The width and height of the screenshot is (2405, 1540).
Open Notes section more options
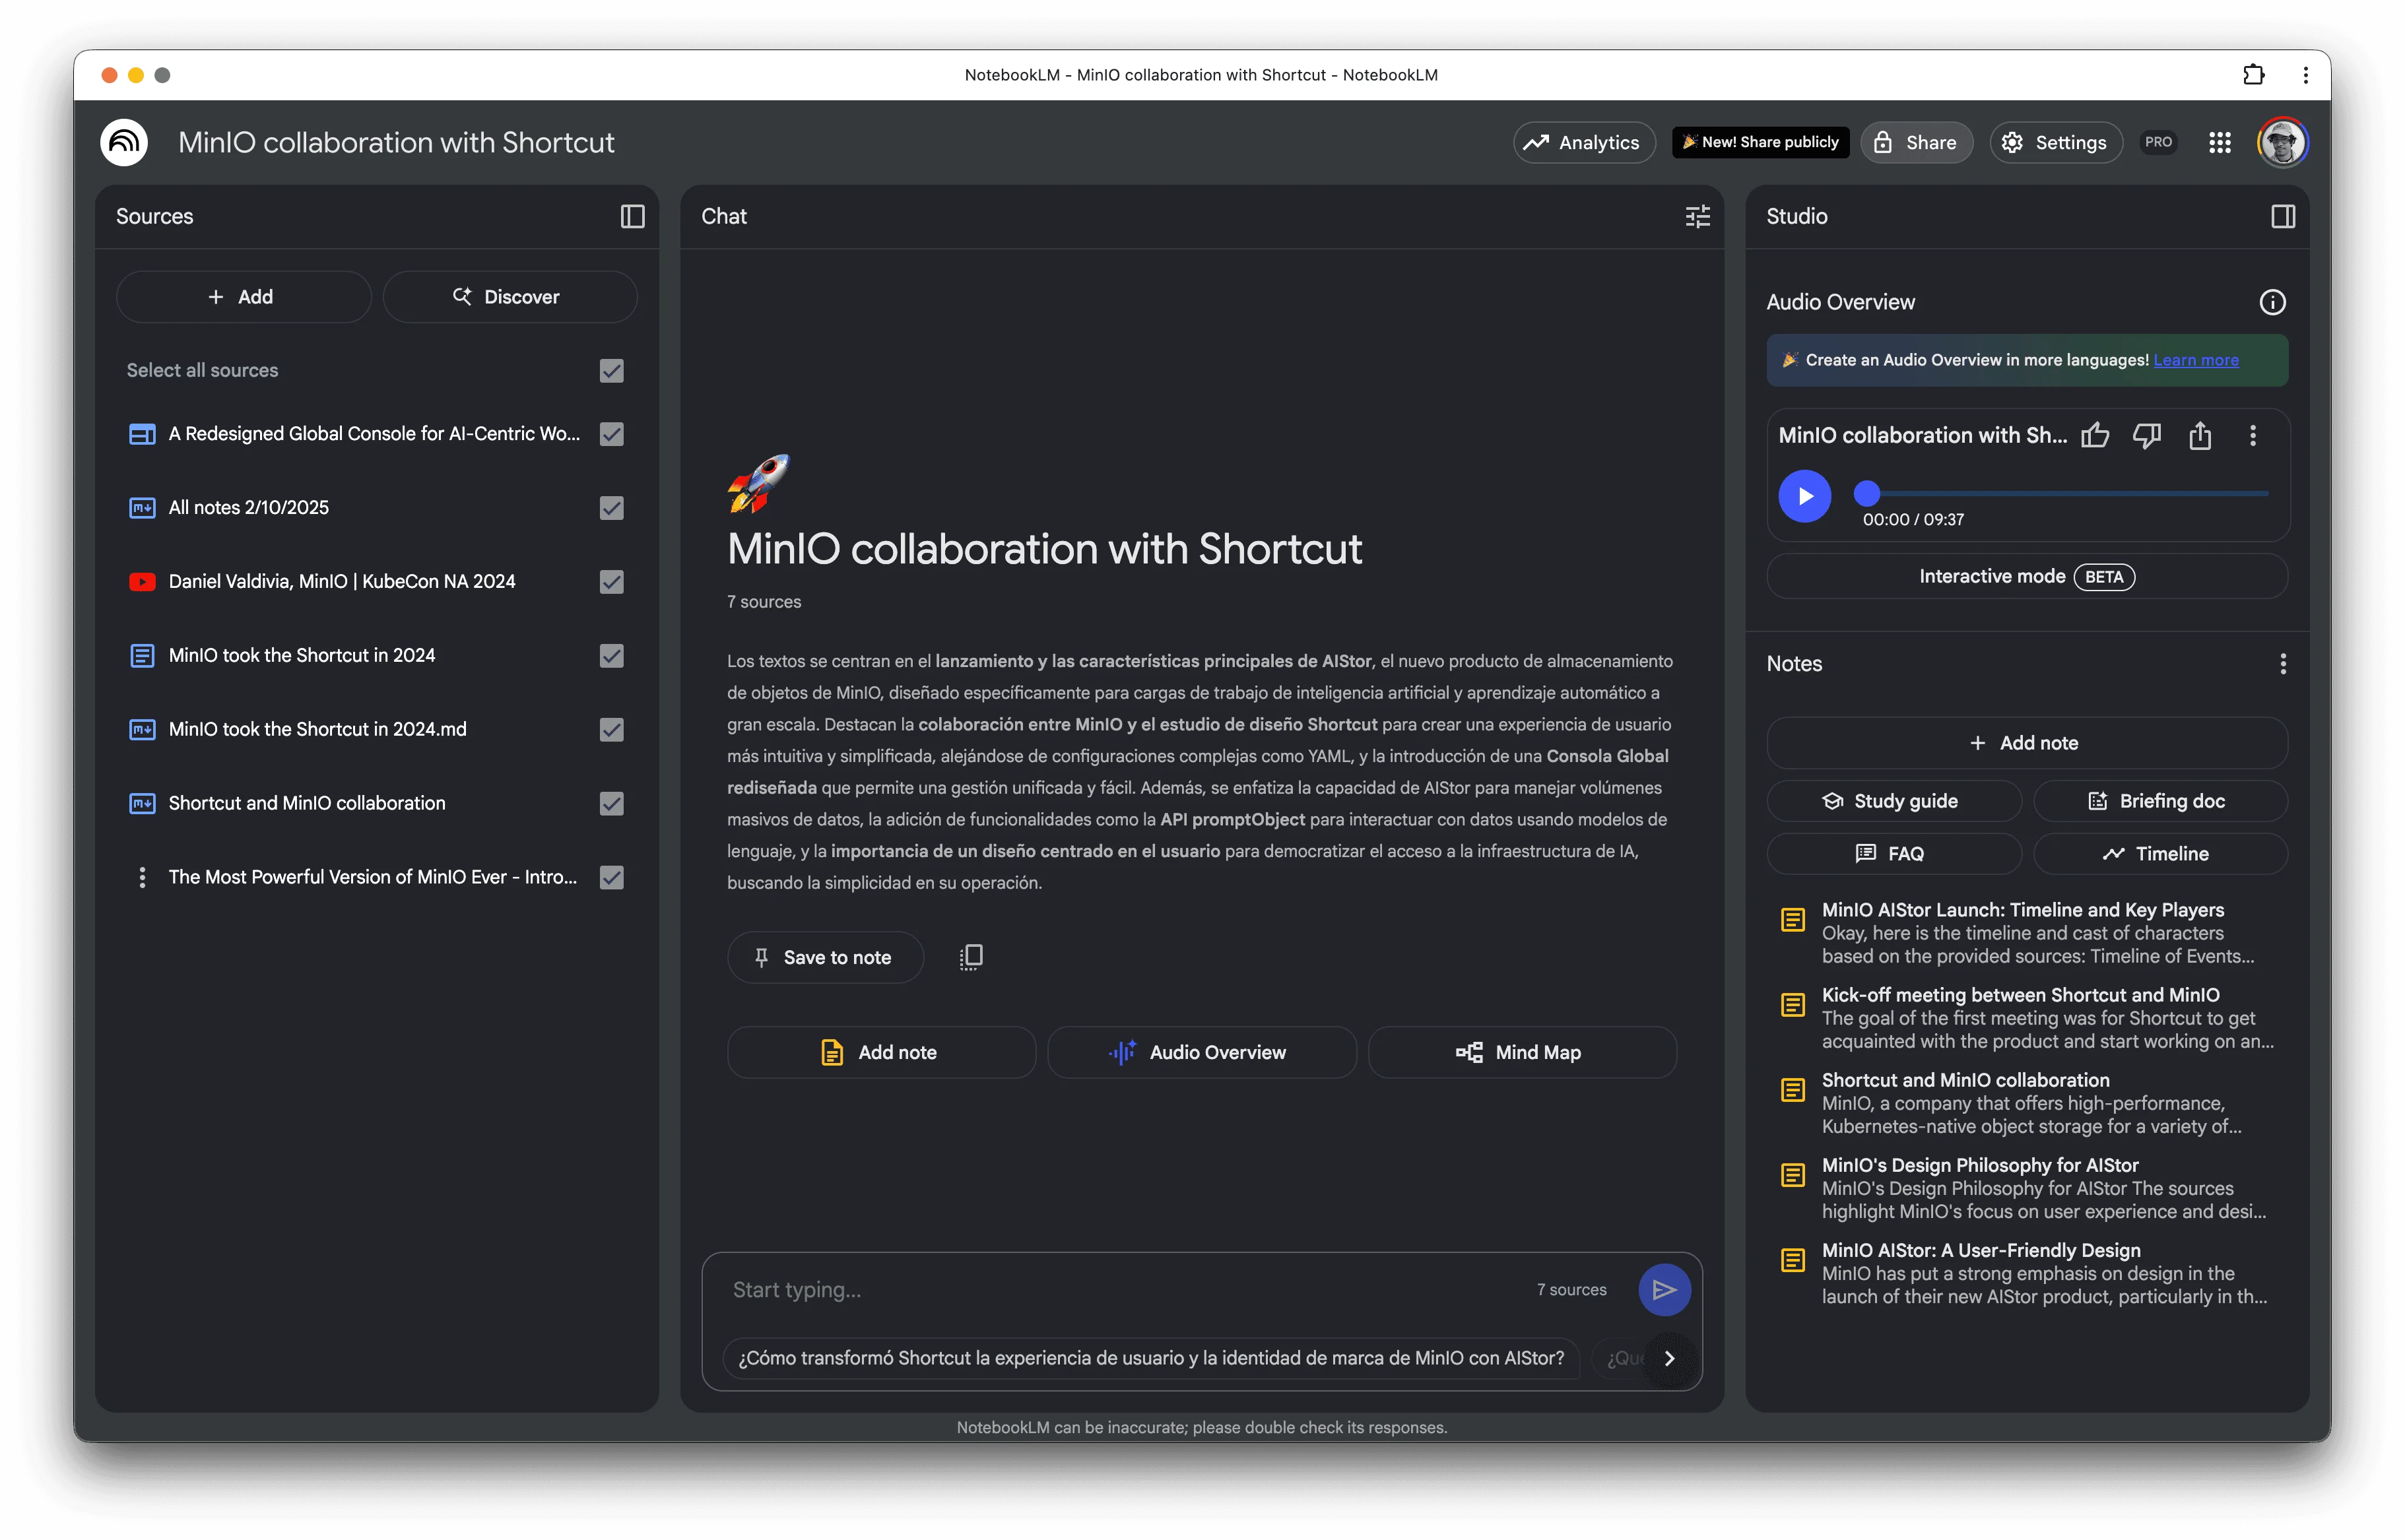(x=2282, y=664)
